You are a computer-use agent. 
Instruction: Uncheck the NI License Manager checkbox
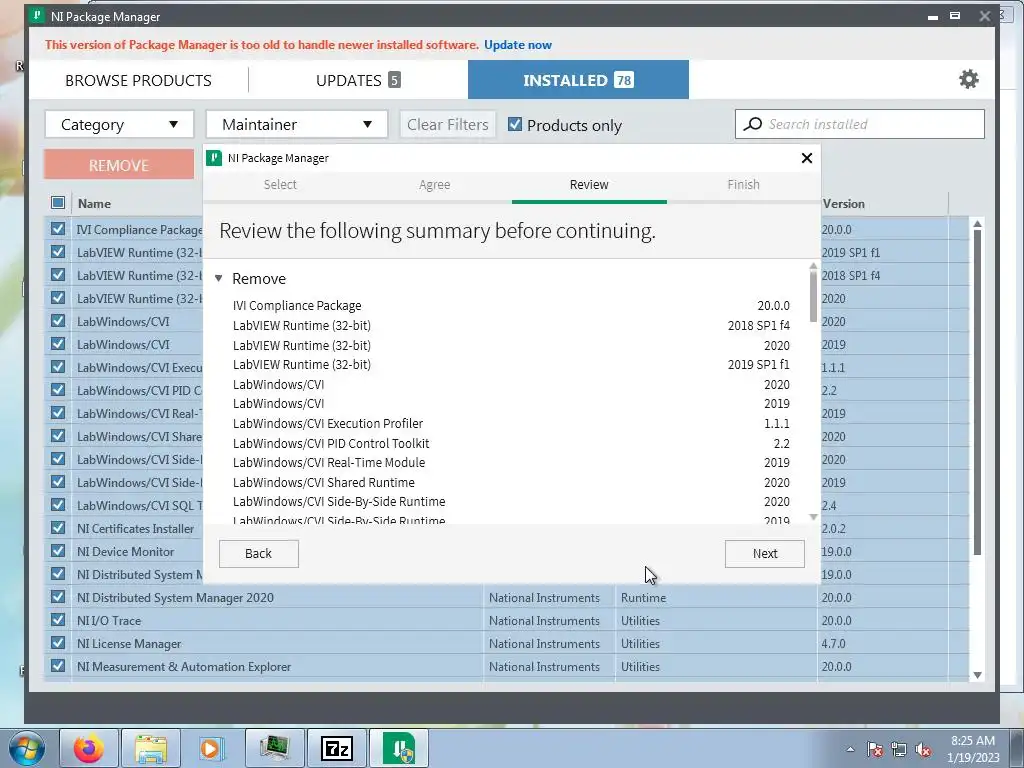tap(57, 643)
